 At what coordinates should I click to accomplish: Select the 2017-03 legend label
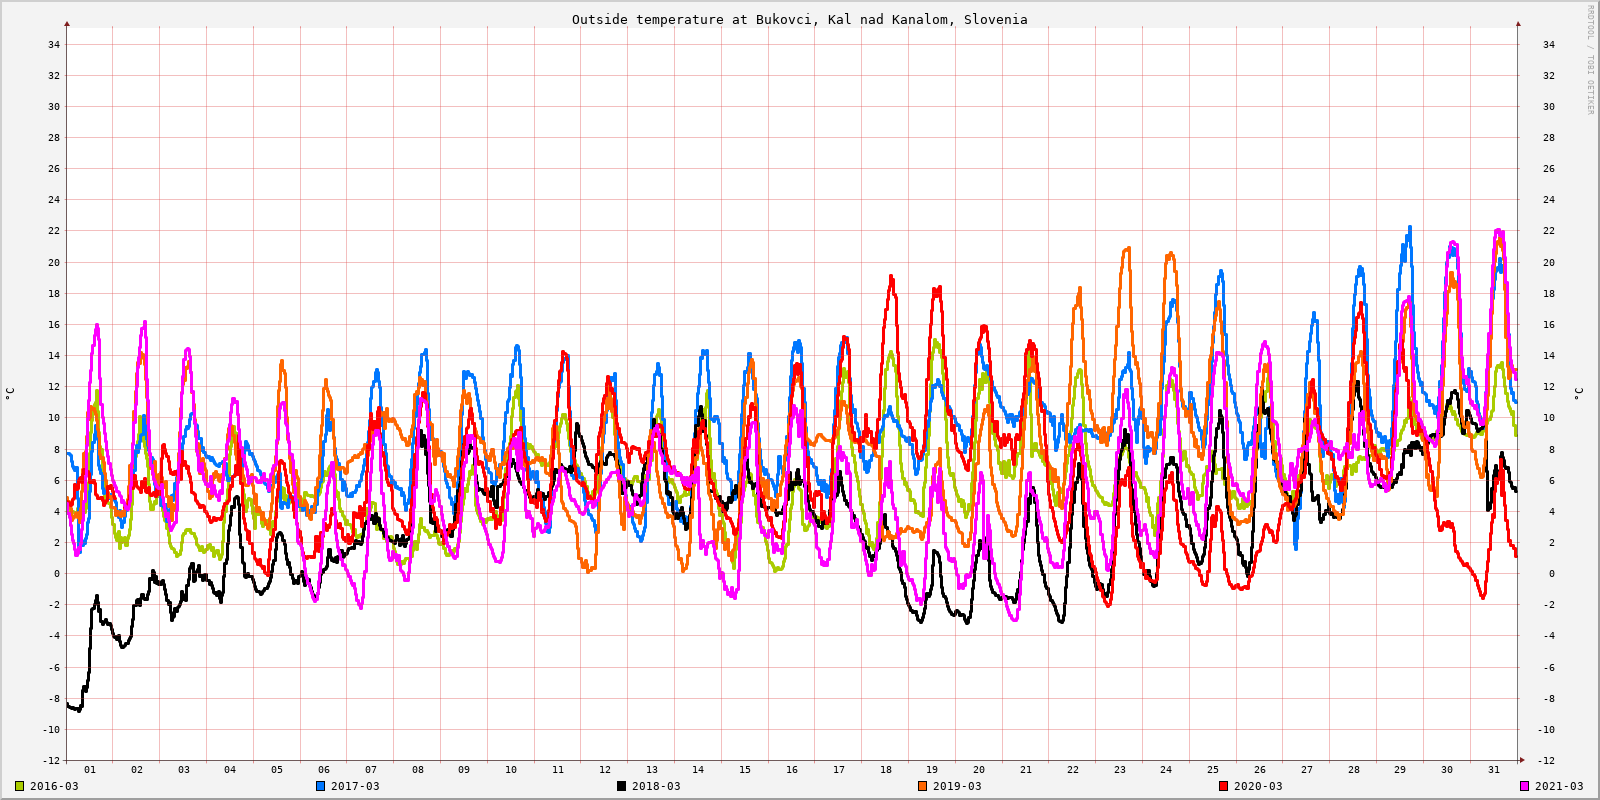point(355,786)
